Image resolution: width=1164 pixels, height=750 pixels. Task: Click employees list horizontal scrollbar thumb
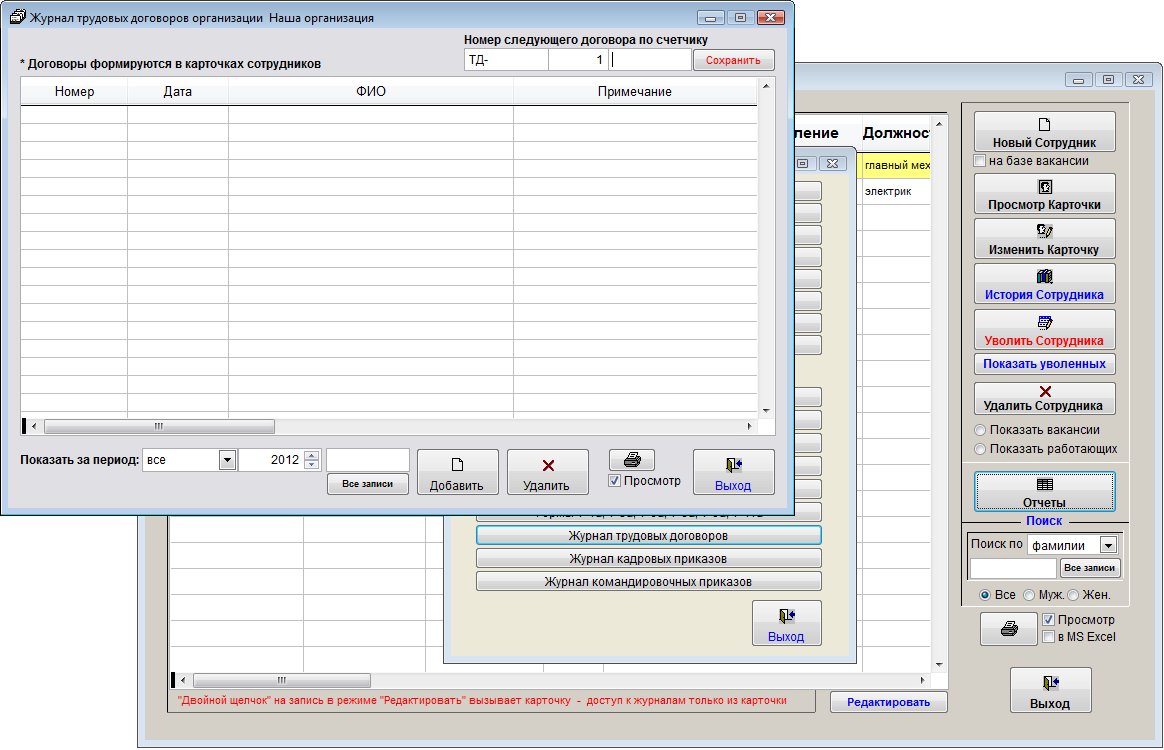tap(281, 680)
